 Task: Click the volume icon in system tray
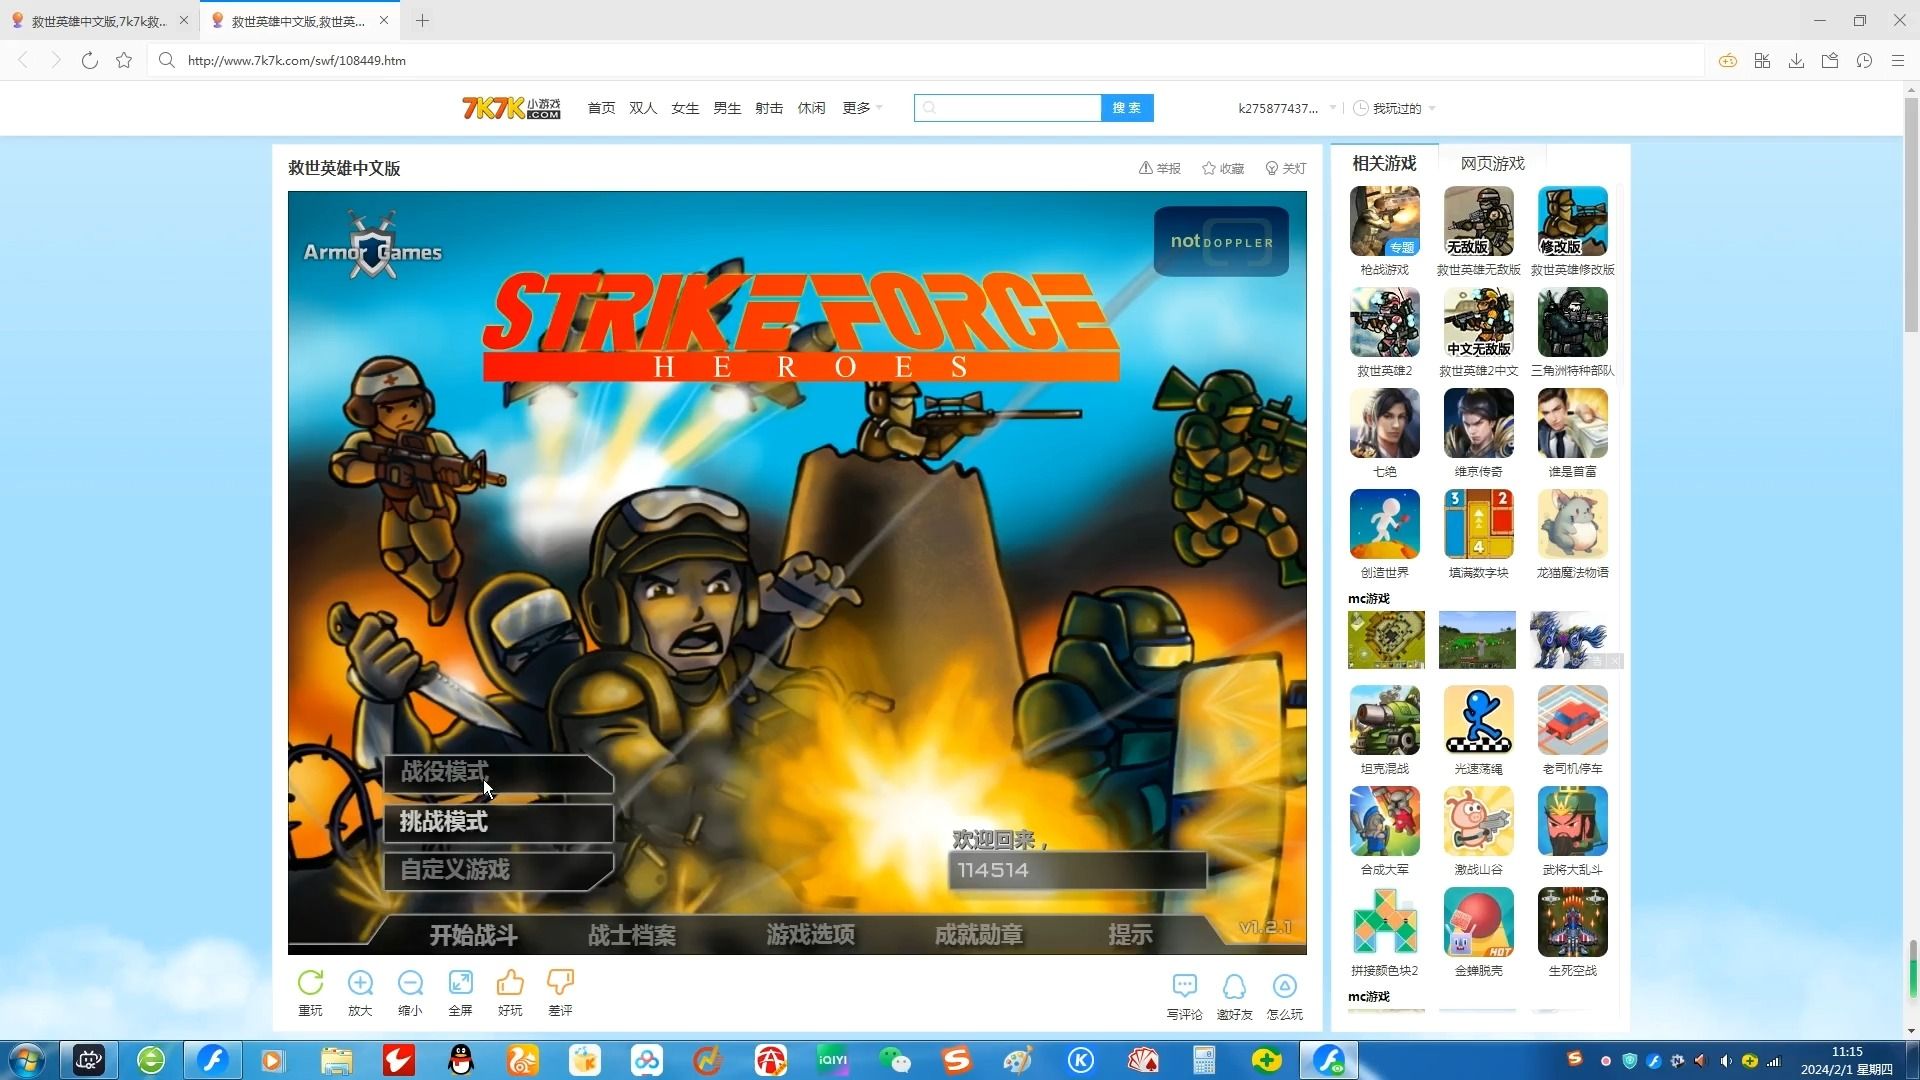pos(1726,1061)
